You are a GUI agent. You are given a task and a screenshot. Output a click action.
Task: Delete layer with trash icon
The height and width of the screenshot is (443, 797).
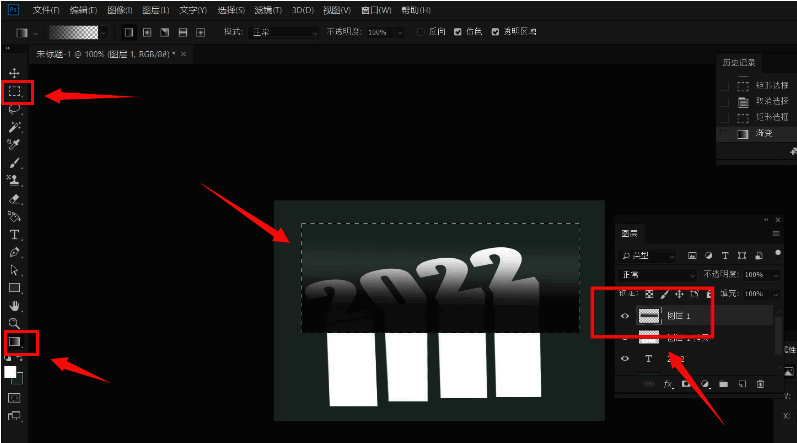click(x=760, y=384)
